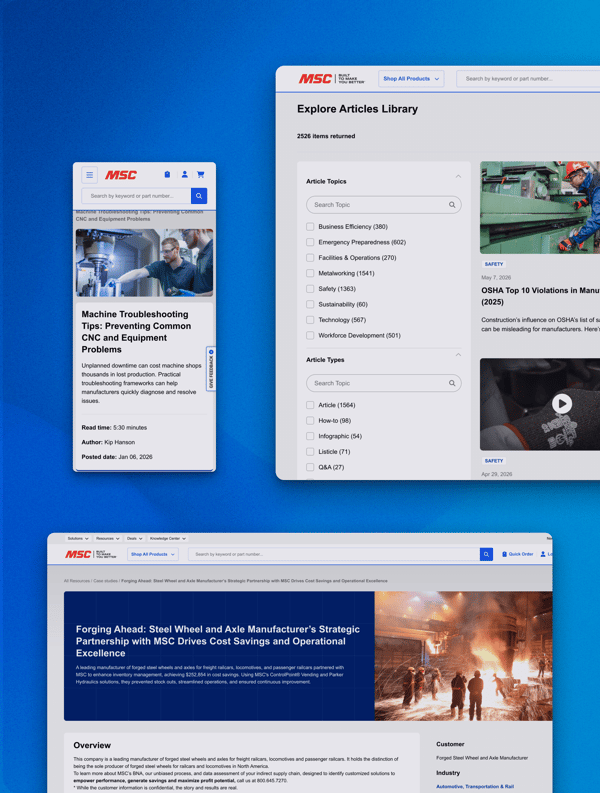The image size is (600, 793).
Task: Open Automotive, Transportation & Rail industry link
Action: point(475,786)
